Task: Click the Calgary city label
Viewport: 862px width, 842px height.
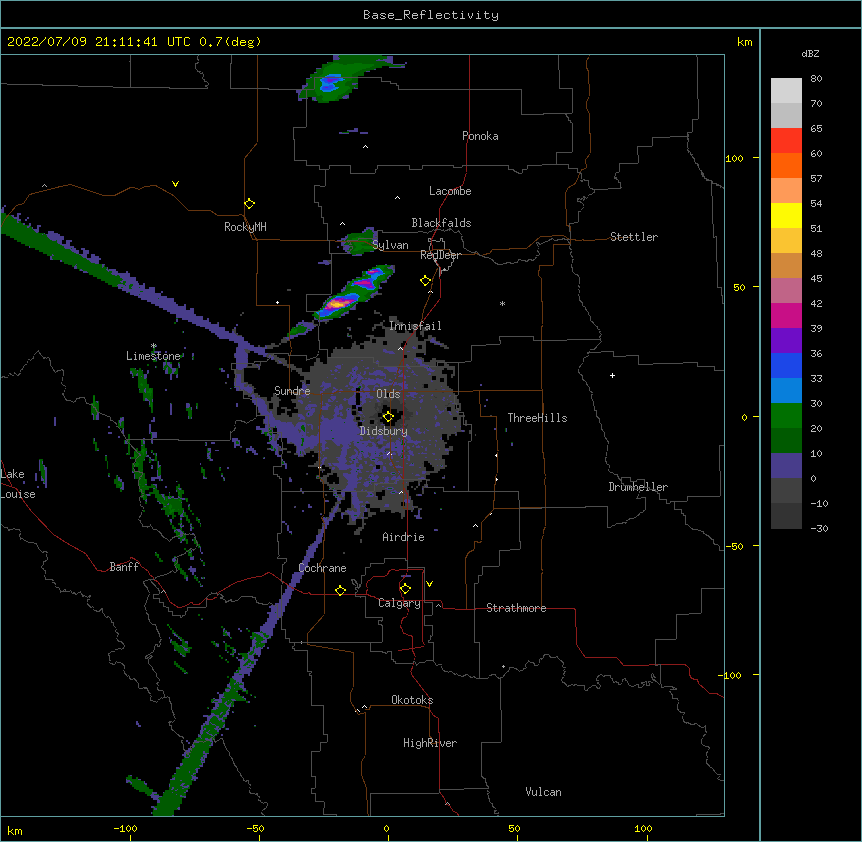Action: tap(399, 603)
